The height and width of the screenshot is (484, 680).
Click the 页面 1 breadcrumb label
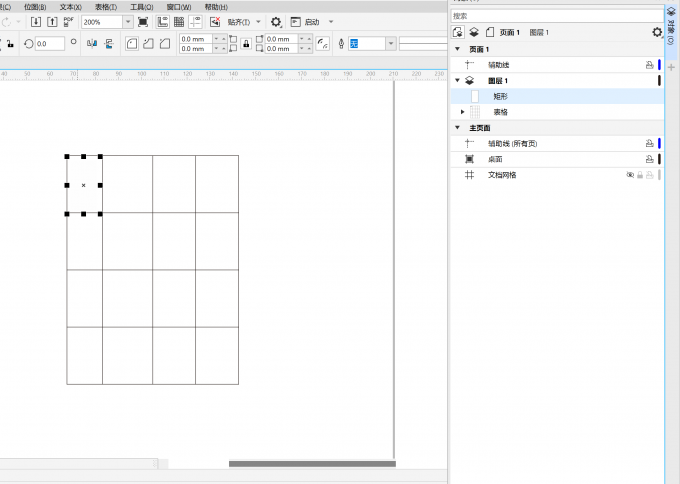pos(510,33)
